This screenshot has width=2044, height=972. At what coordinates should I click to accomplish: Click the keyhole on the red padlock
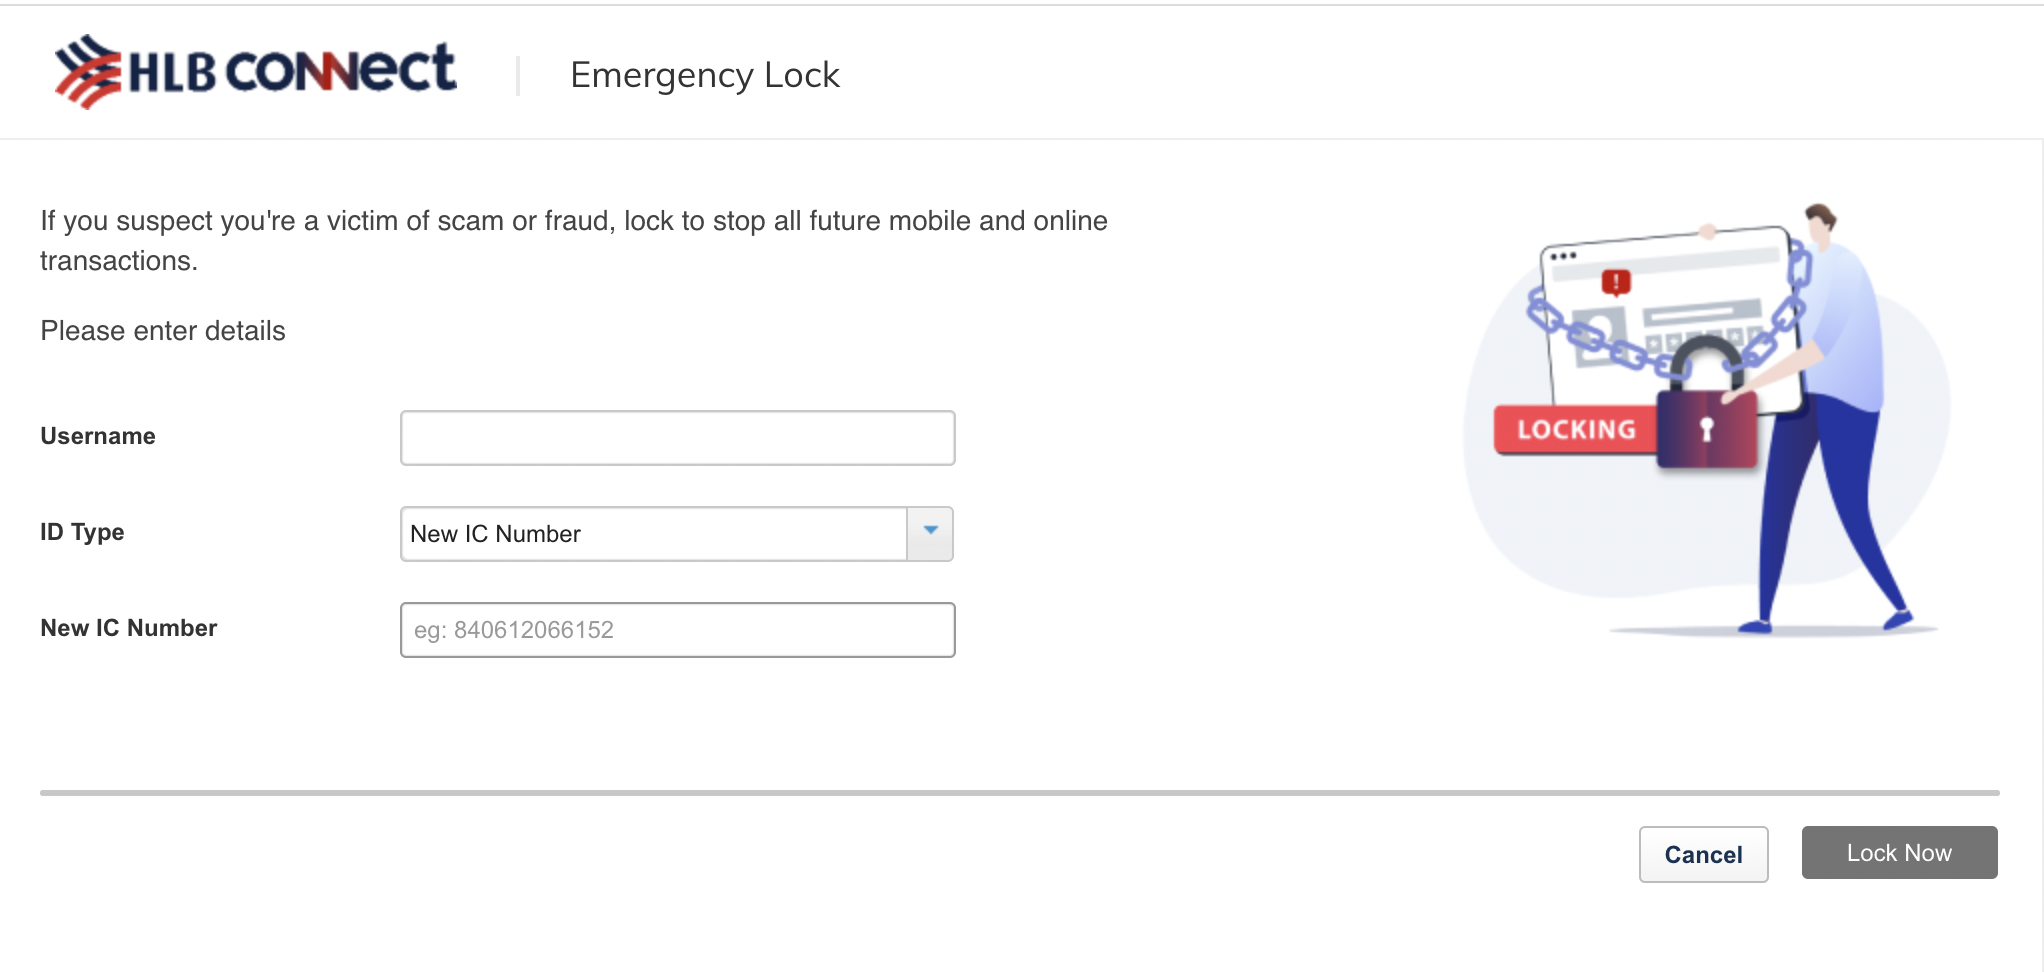point(1707,430)
